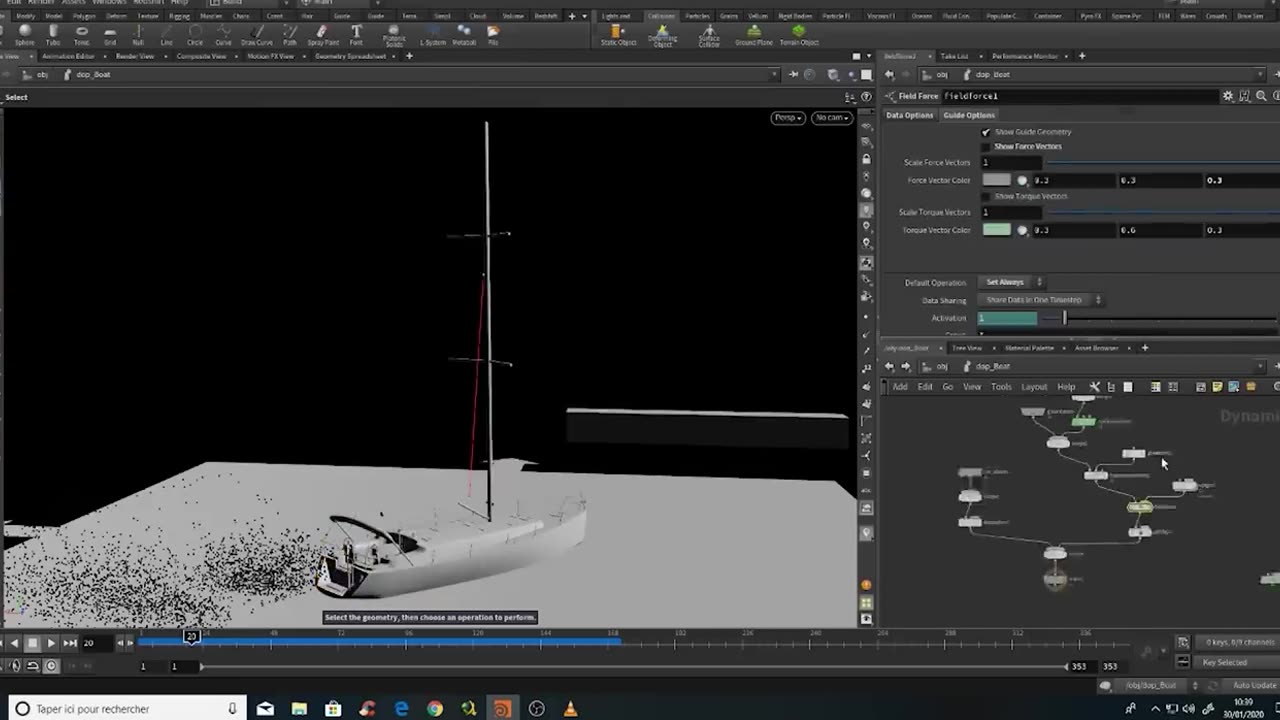Select the Tube shelf tool
This screenshot has width=1280, height=720.
53,35
